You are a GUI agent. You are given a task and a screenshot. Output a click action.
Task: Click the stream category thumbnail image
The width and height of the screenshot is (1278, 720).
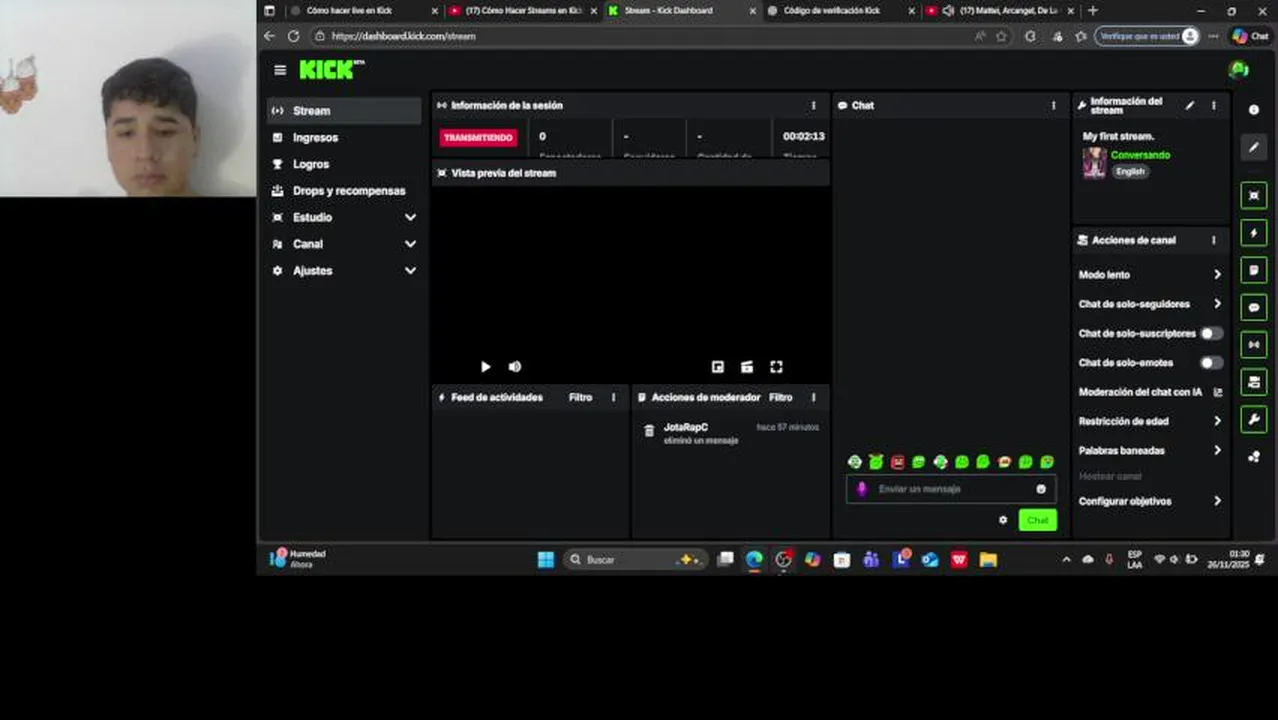[x=1094, y=163]
